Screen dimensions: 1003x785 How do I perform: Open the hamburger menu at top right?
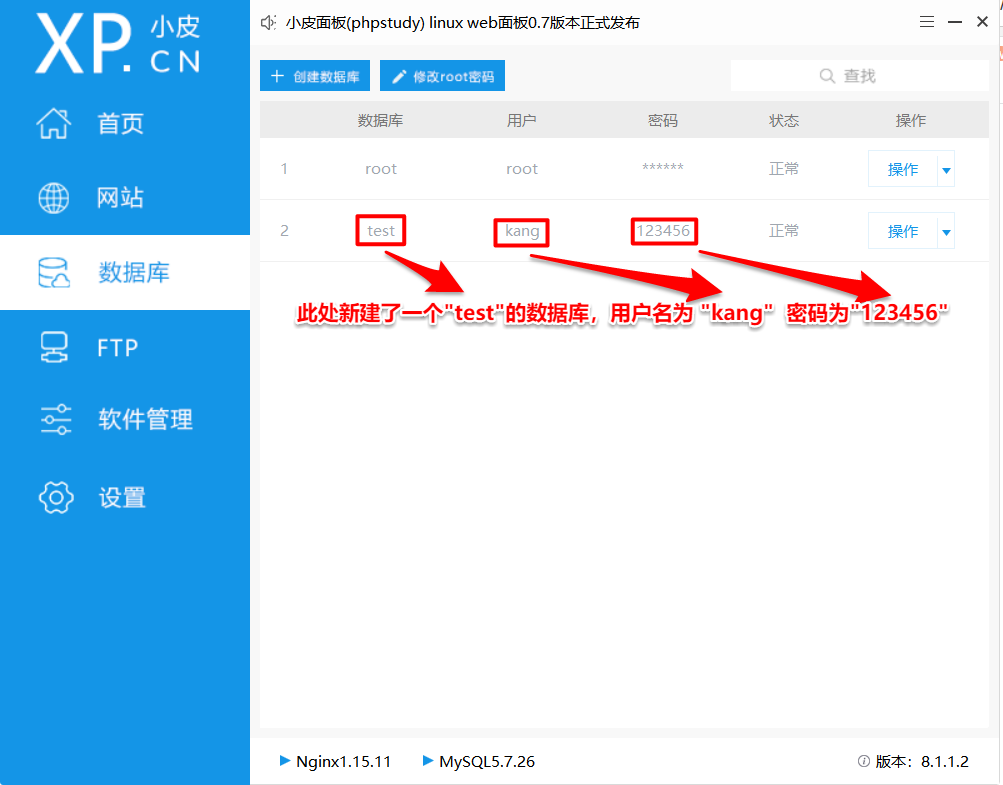pyautogui.click(x=927, y=20)
